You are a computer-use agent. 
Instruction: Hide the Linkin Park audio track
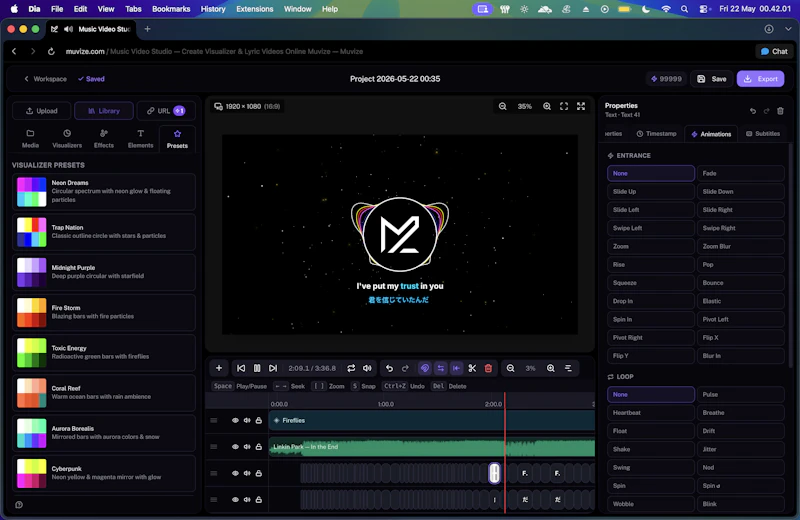click(x=235, y=447)
